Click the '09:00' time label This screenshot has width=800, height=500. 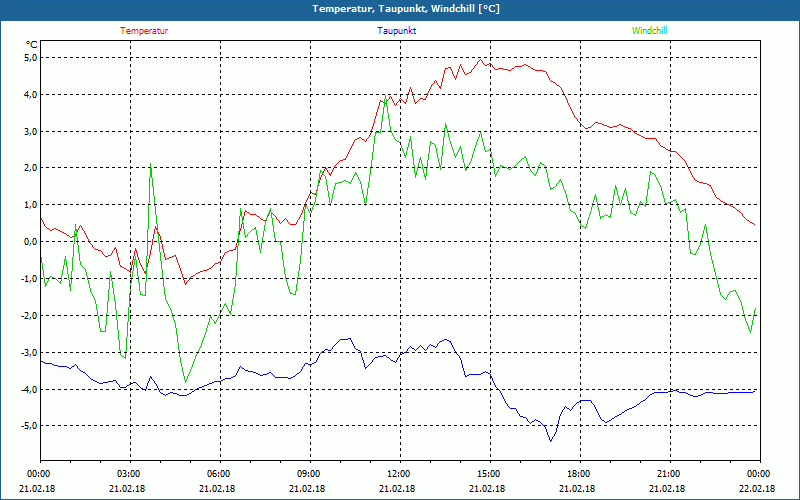coord(308,474)
